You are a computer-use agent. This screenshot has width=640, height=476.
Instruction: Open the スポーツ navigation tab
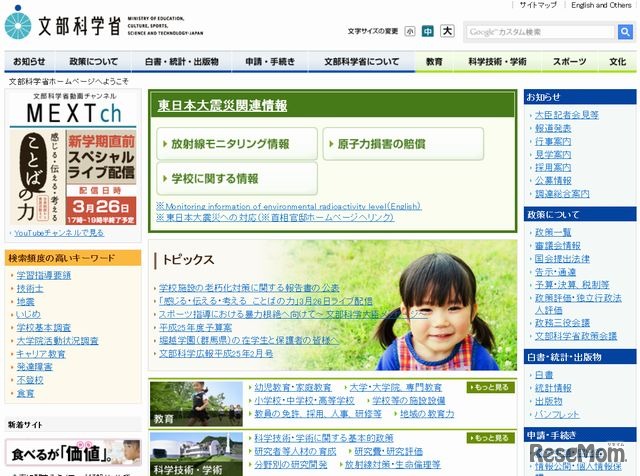(x=569, y=62)
